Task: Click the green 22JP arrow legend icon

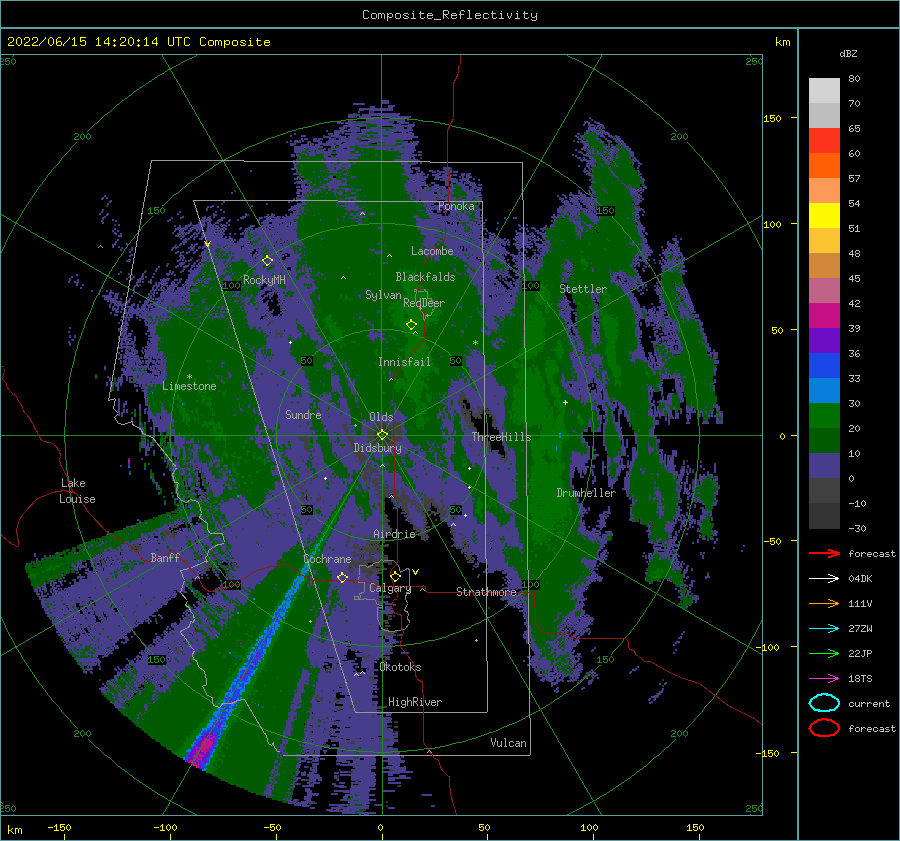Action: pos(824,653)
